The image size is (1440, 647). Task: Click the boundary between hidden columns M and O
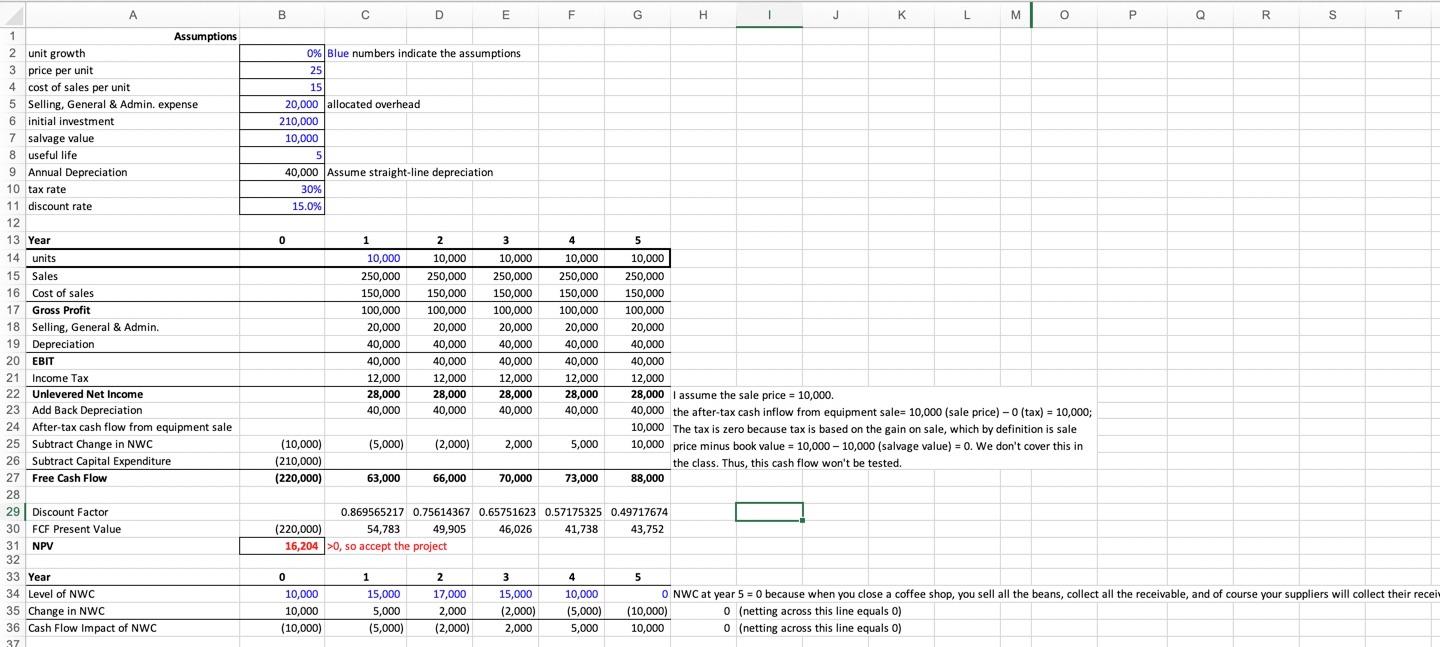tap(1030, 15)
